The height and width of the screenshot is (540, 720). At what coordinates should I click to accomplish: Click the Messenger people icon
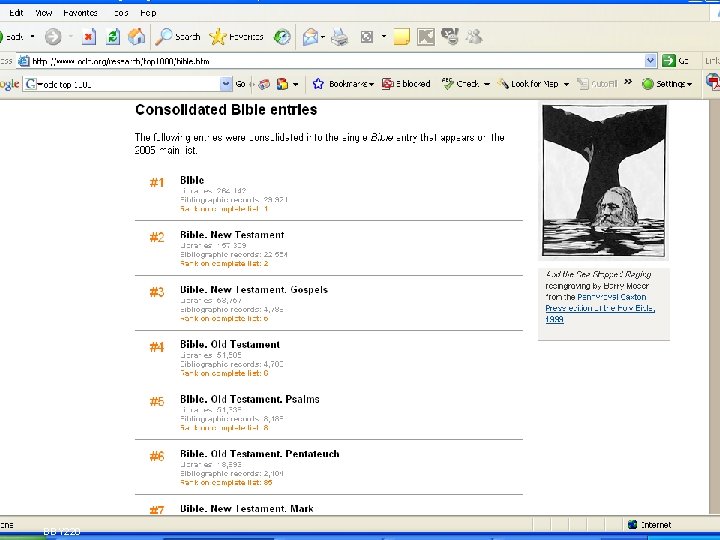point(474,37)
